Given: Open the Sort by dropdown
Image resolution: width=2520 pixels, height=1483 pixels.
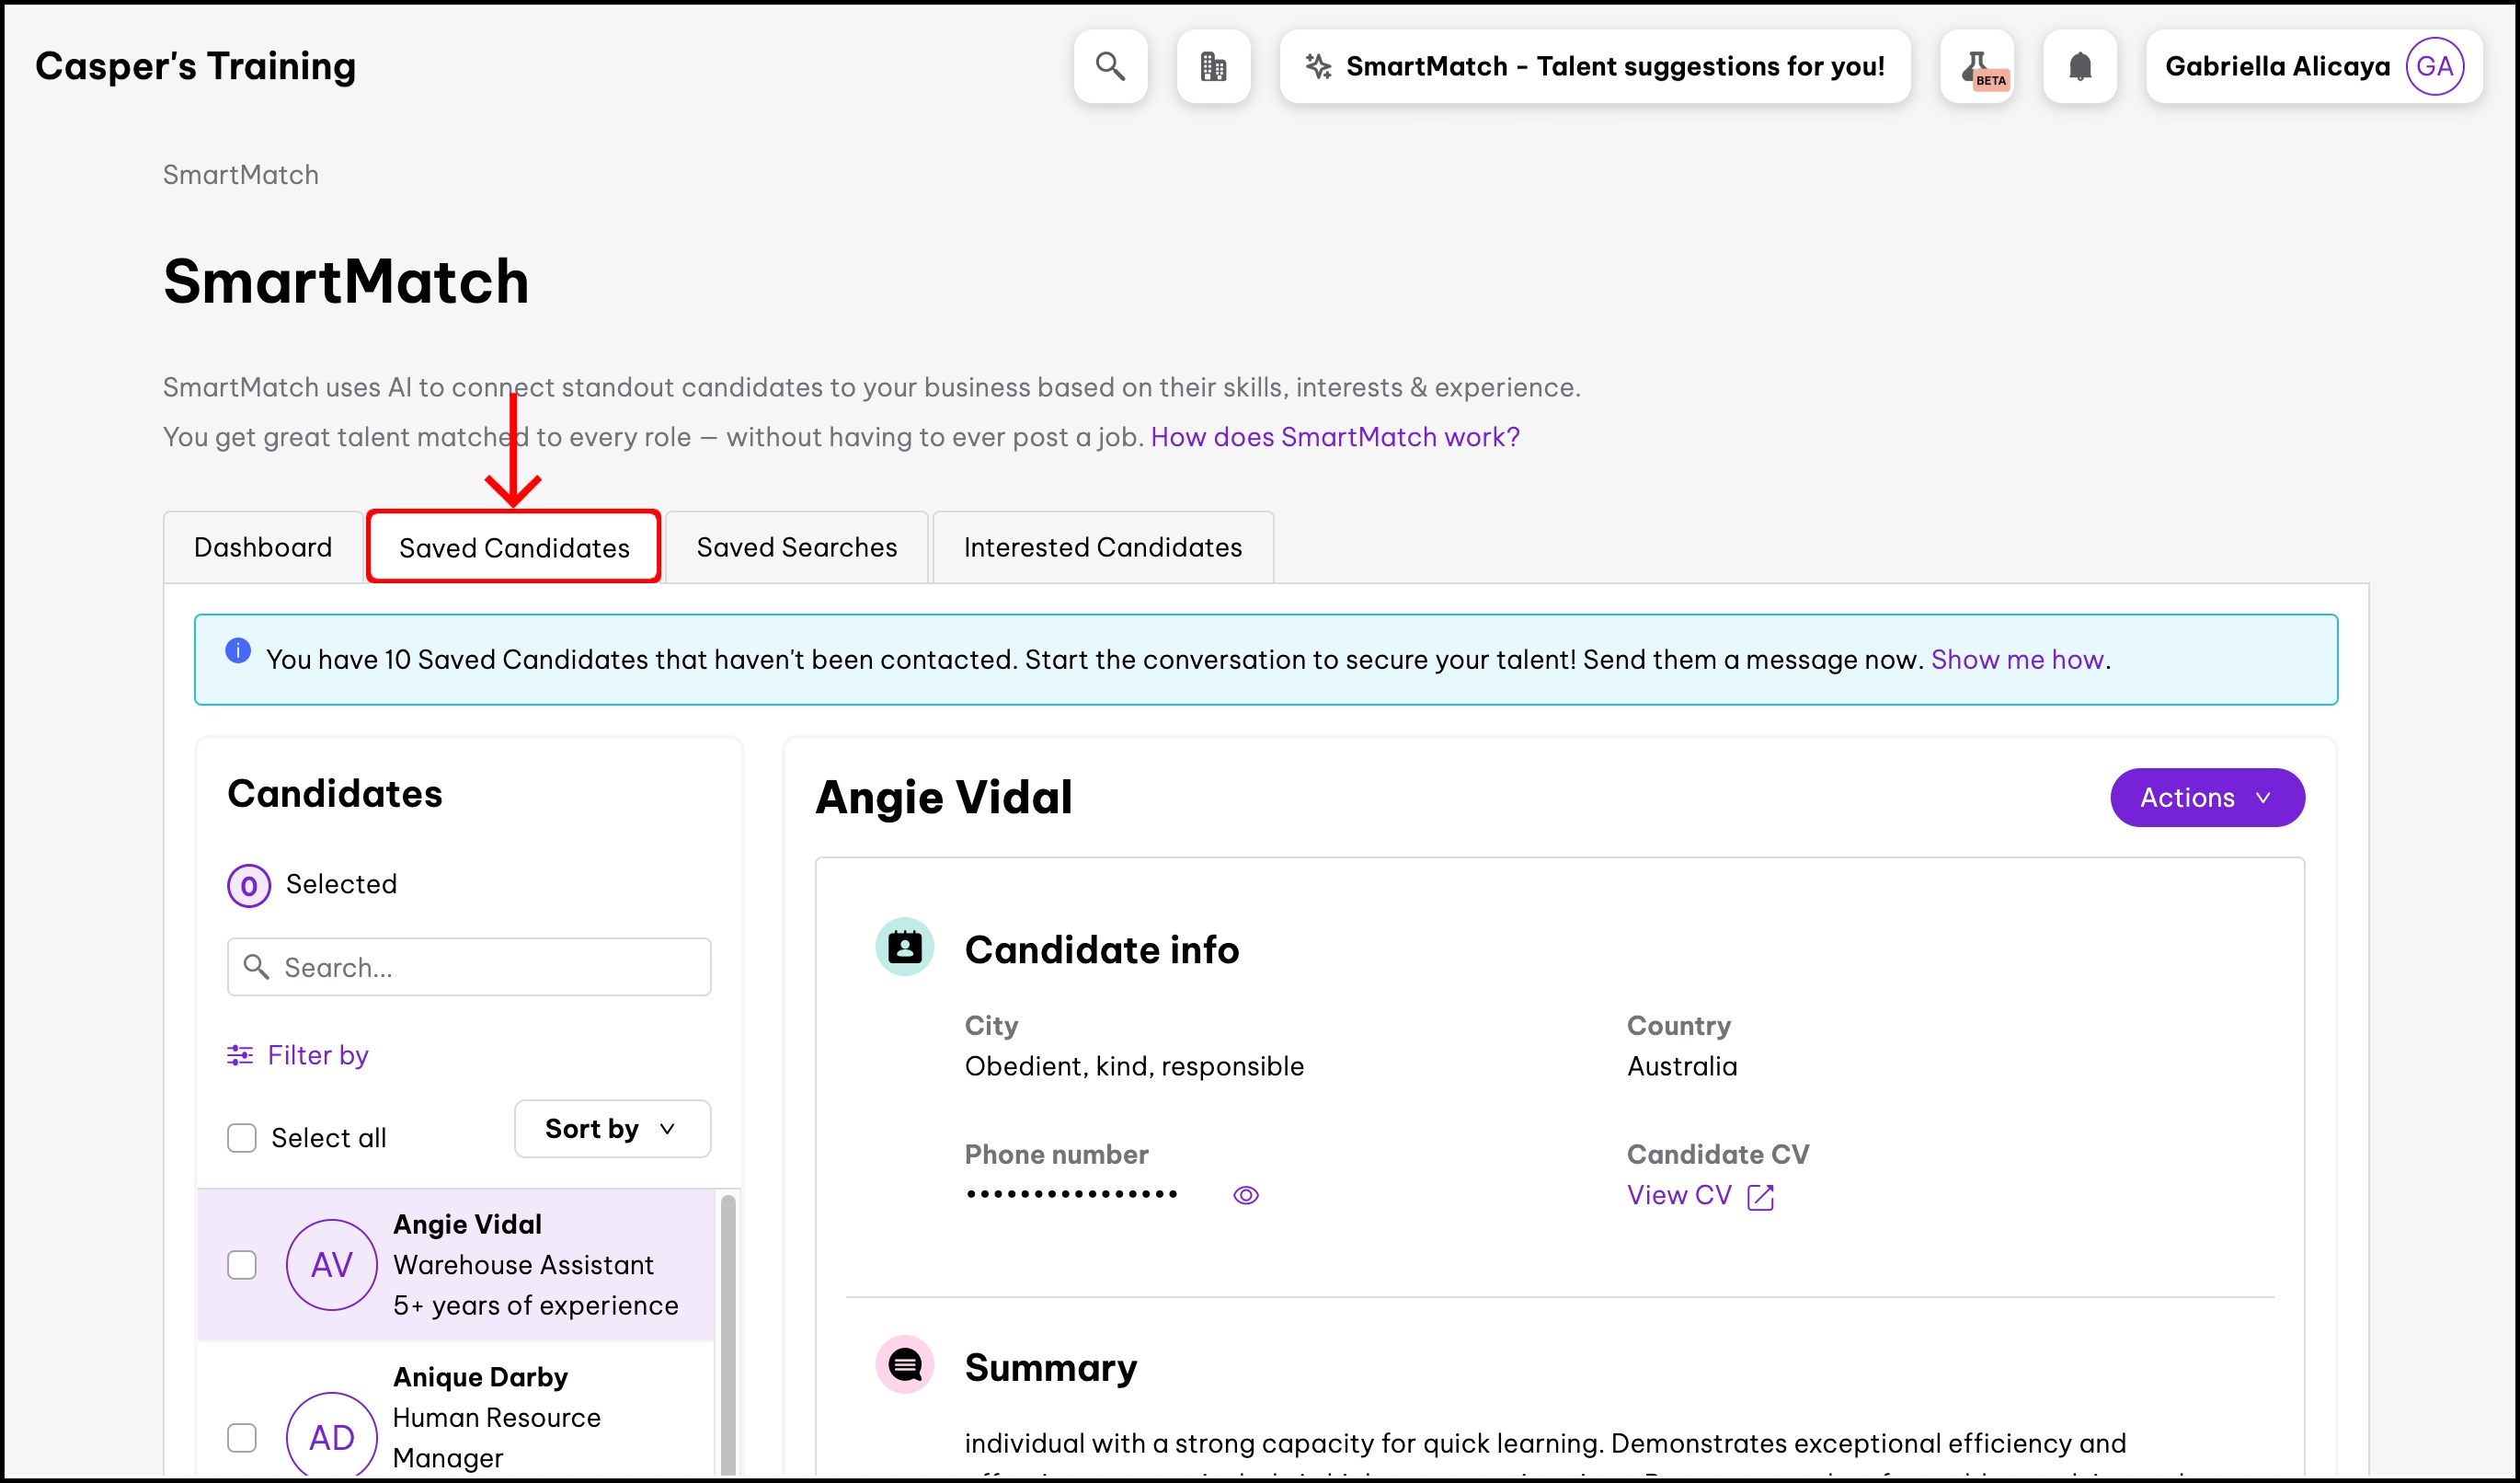Looking at the screenshot, I should [x=612, y=1129].
